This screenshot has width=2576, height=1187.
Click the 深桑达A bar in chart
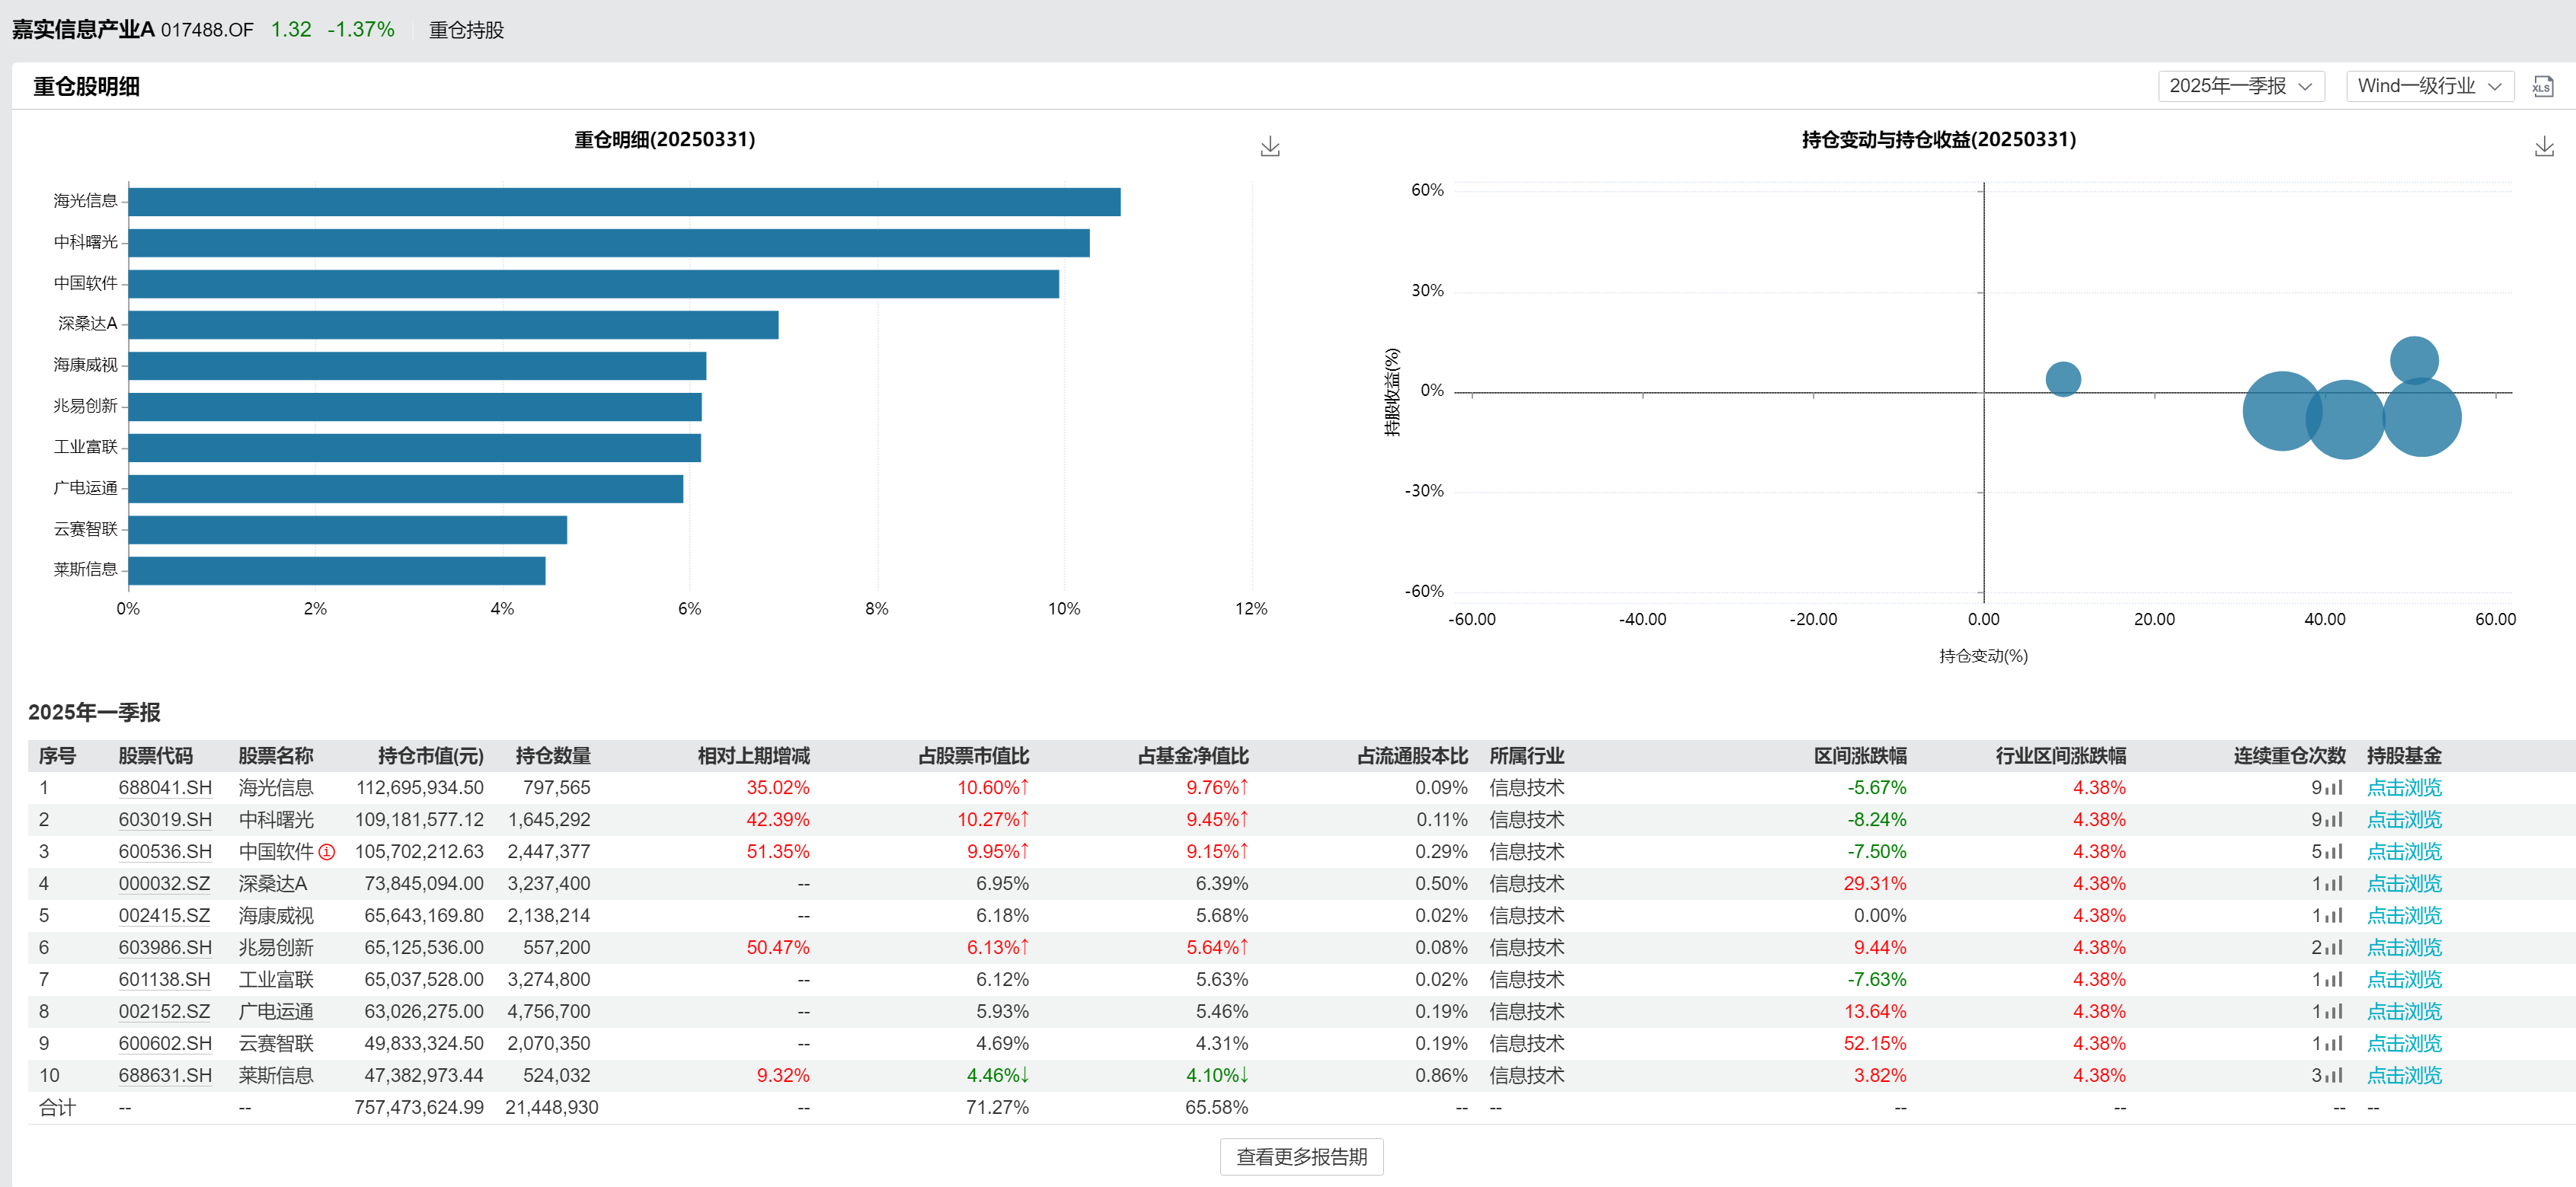(x=453, y=325)
